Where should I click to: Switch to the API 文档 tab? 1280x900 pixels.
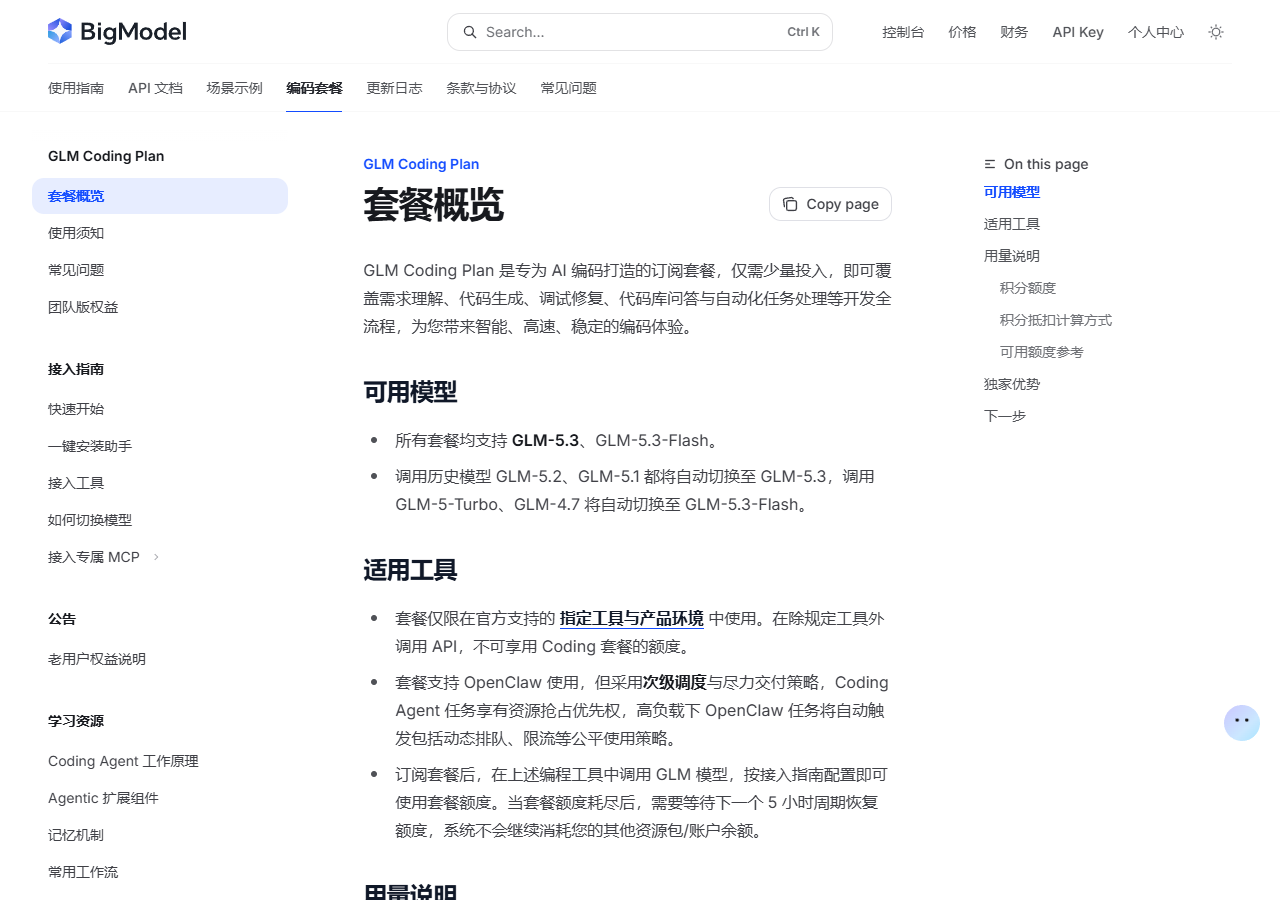tap(155, 88)
